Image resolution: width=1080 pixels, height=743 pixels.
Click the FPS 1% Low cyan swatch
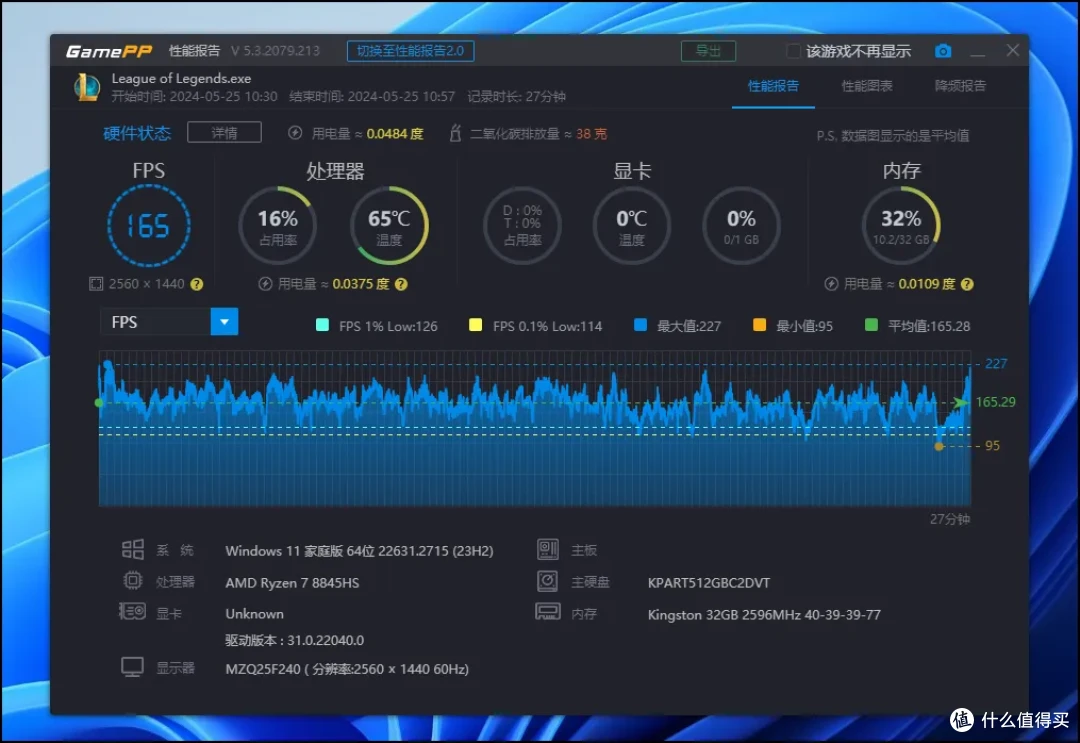(x=322, y=325)
